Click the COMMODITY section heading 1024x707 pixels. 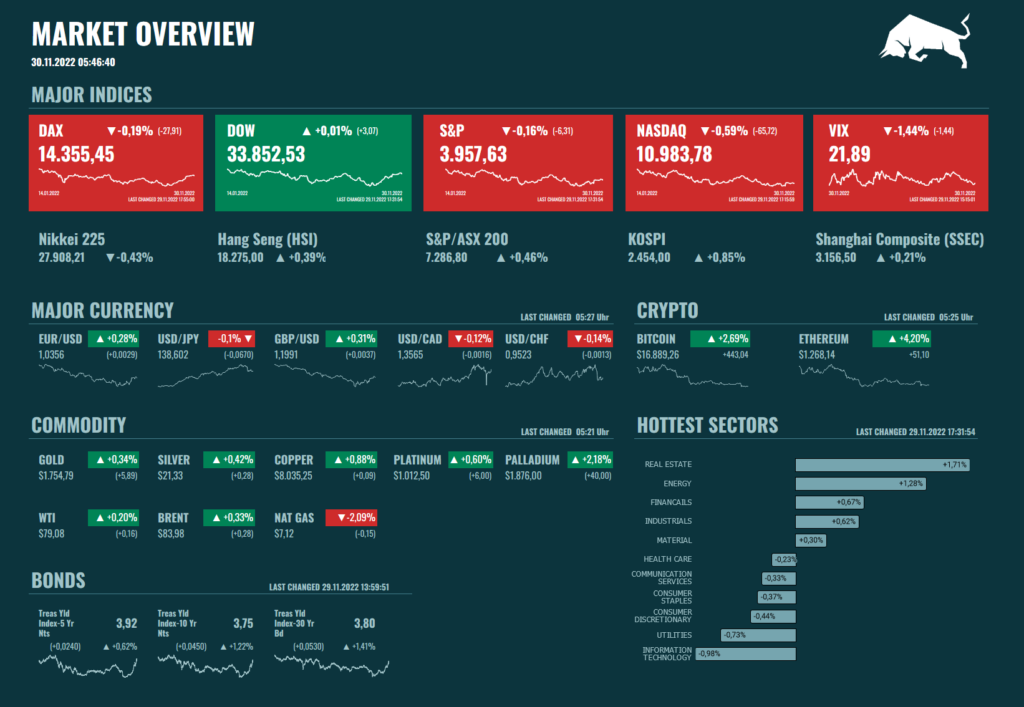tap(78, 426)
